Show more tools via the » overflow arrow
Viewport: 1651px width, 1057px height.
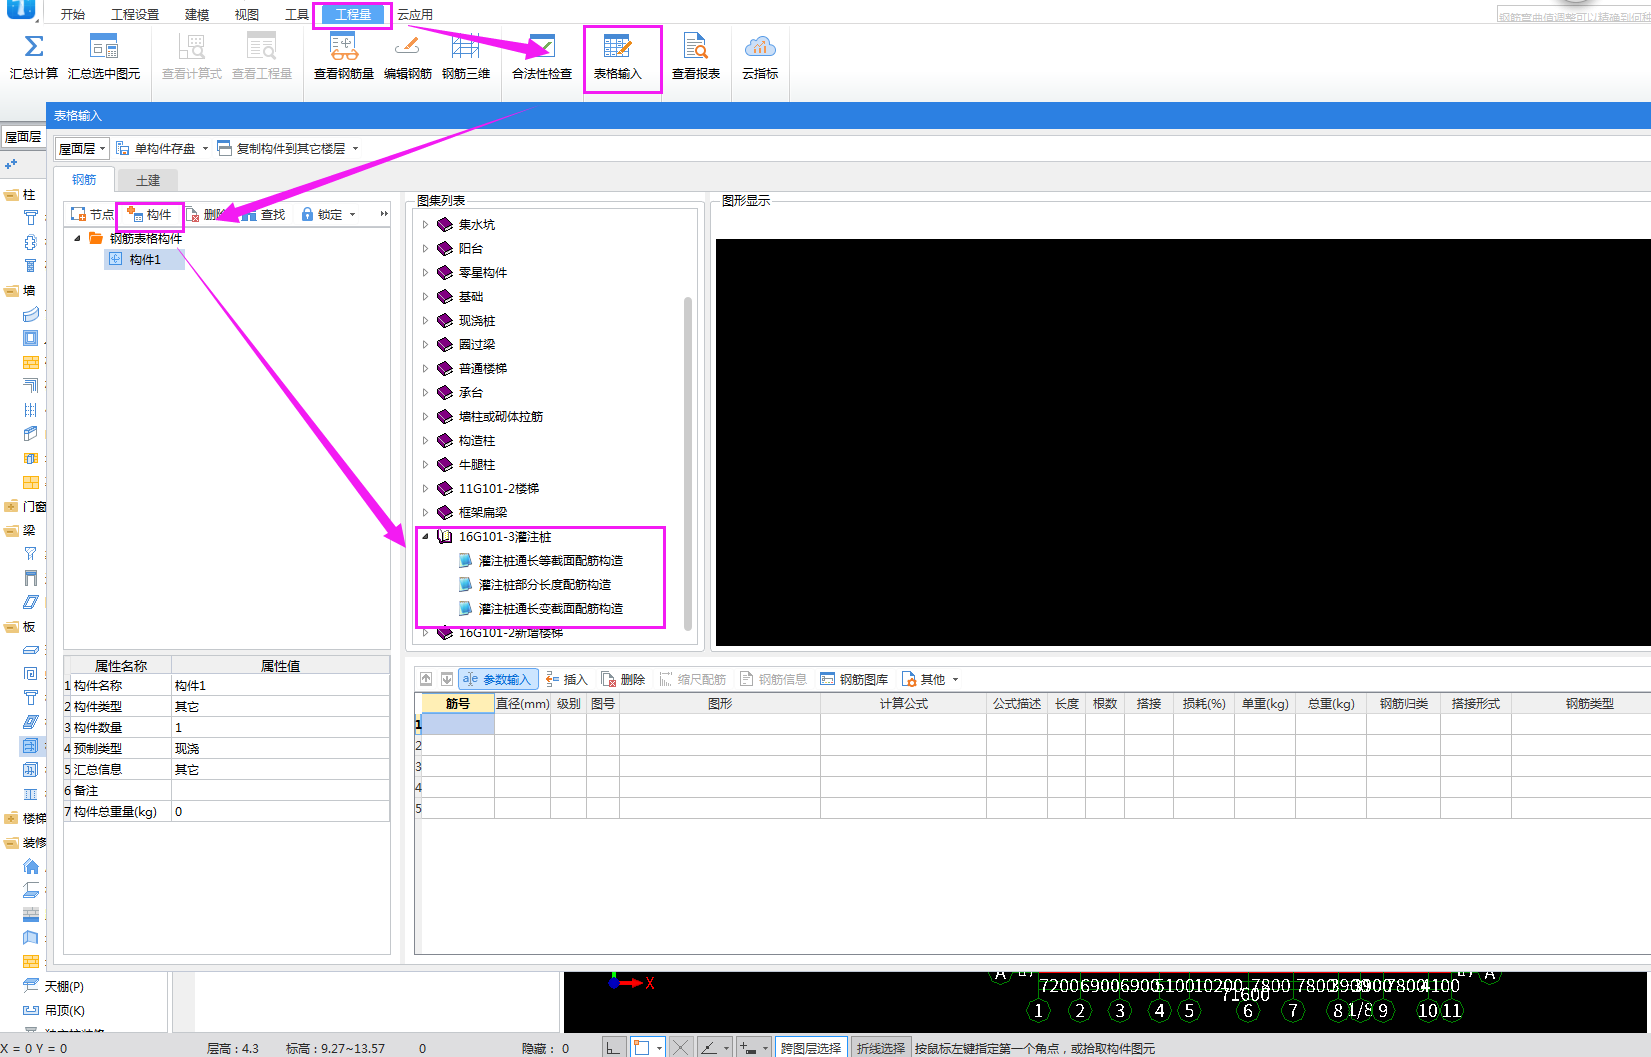(384, 214)
